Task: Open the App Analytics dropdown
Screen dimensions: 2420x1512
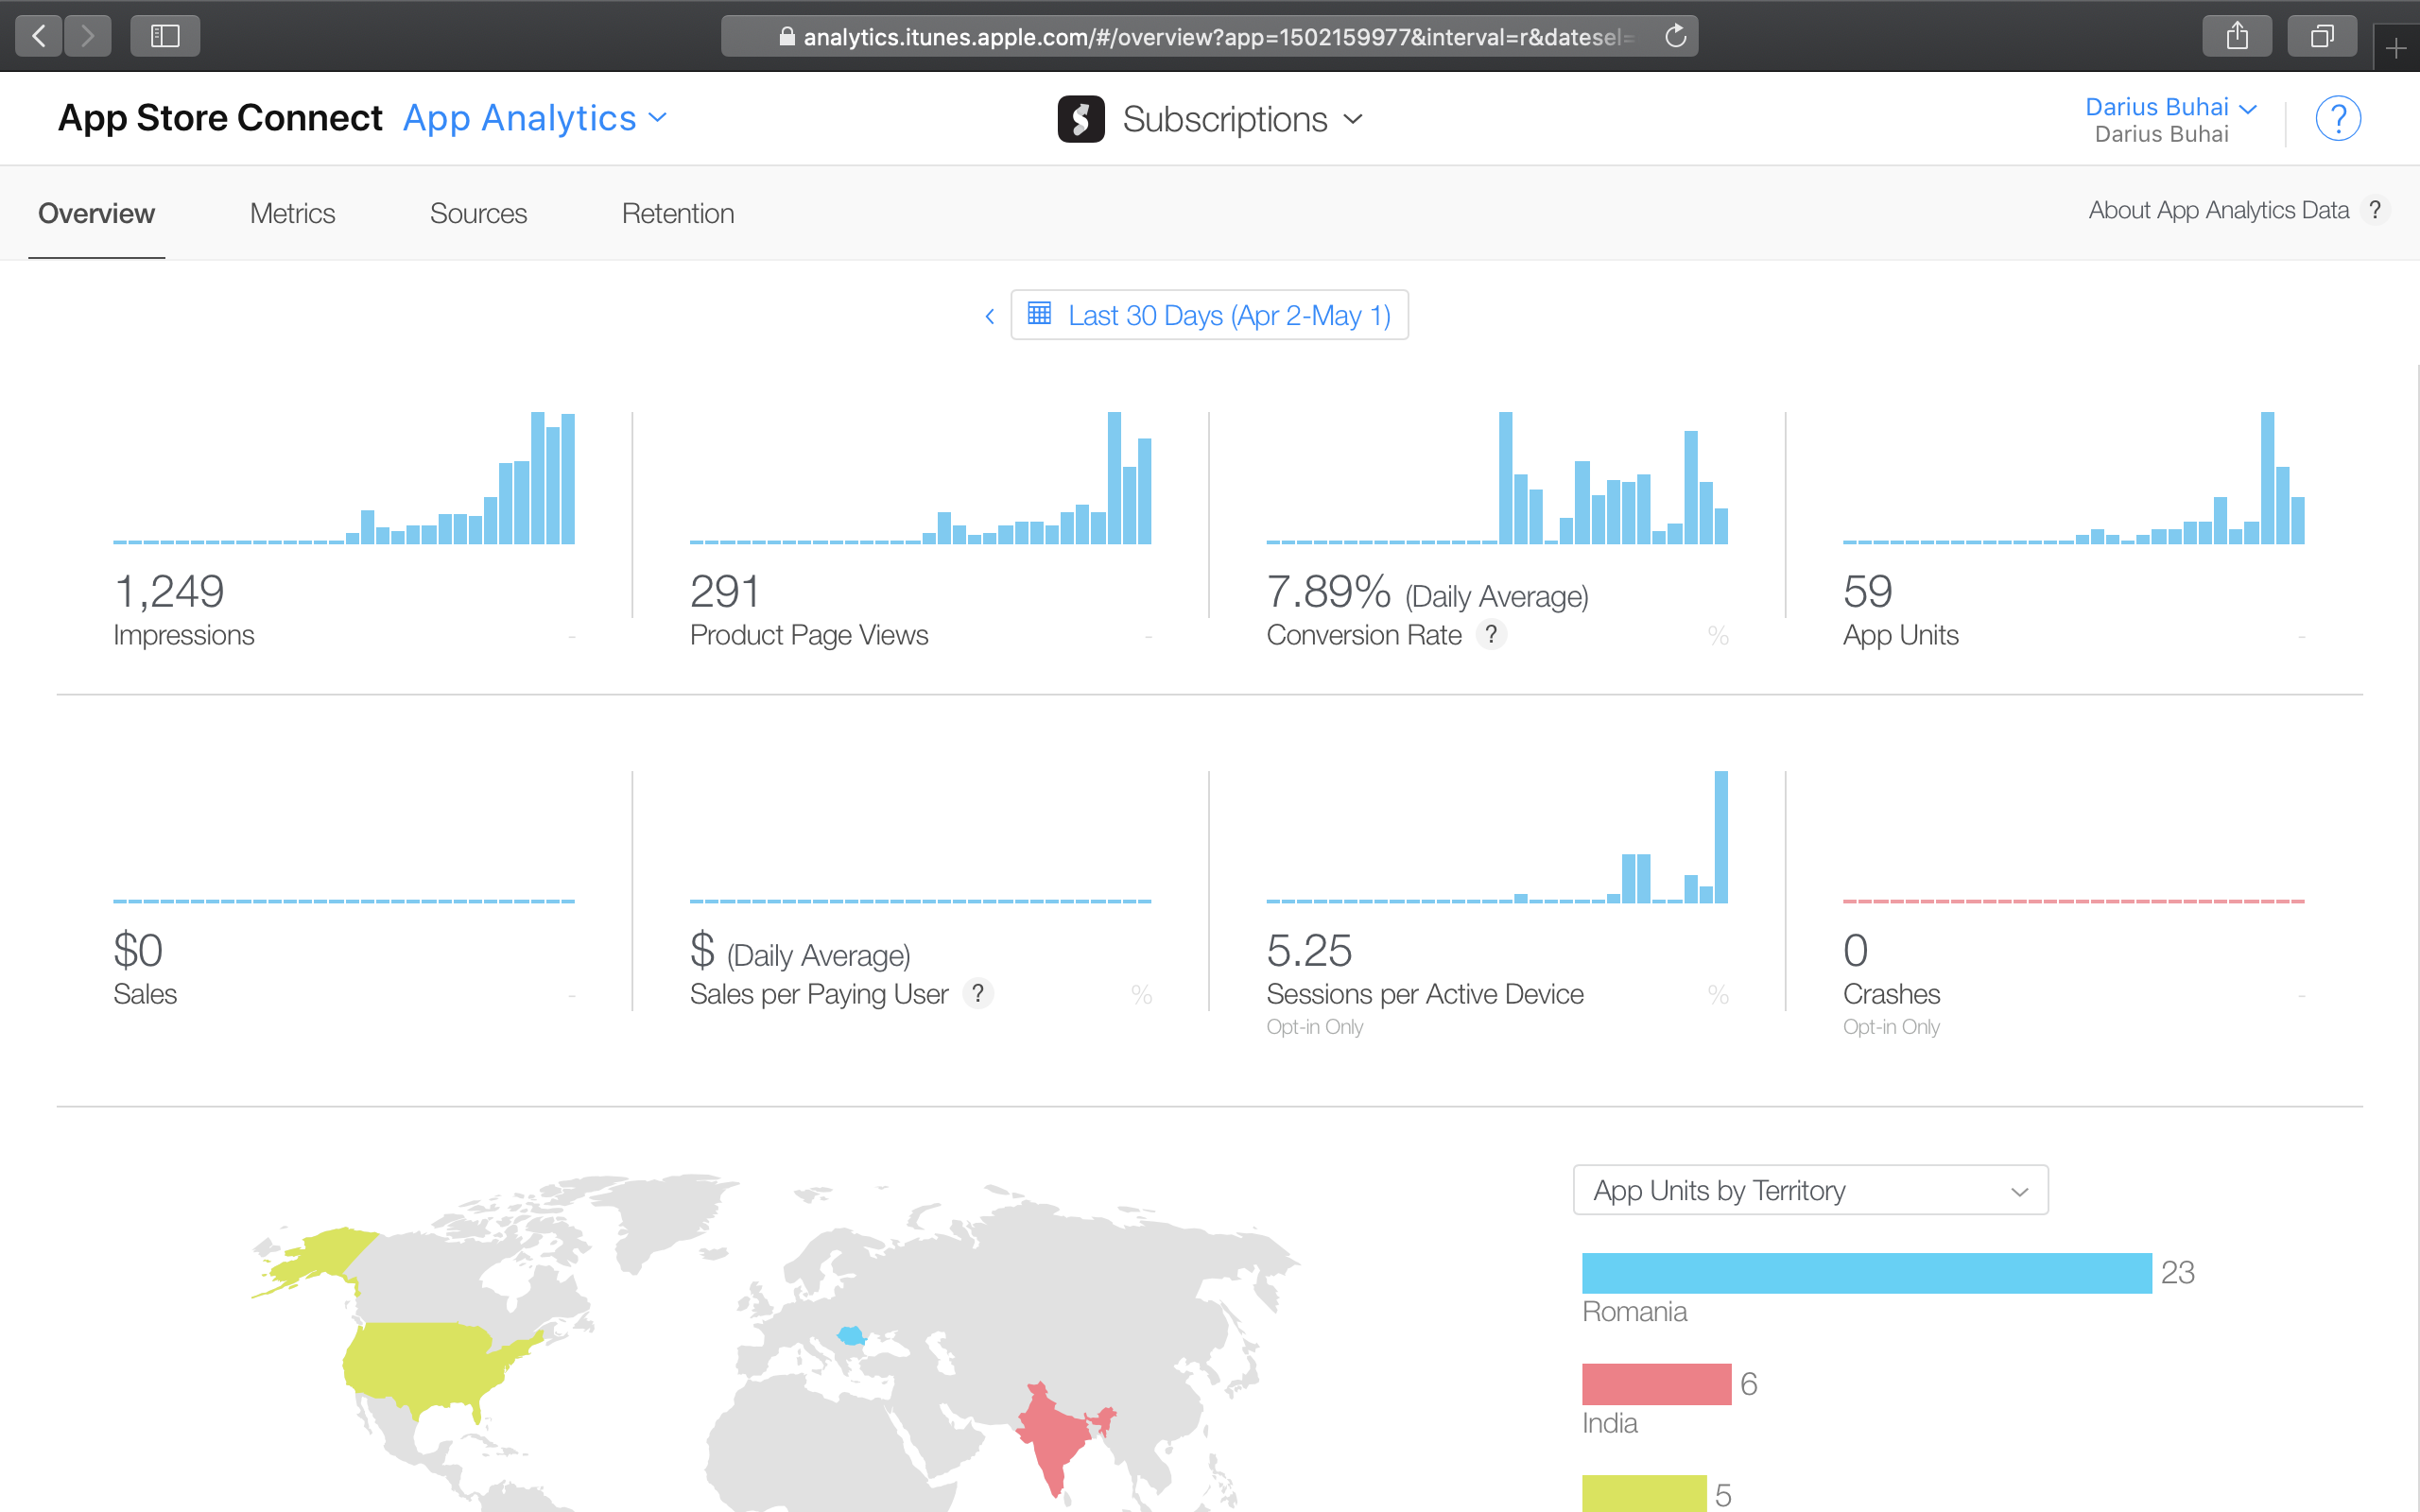Action: point(535,118)
